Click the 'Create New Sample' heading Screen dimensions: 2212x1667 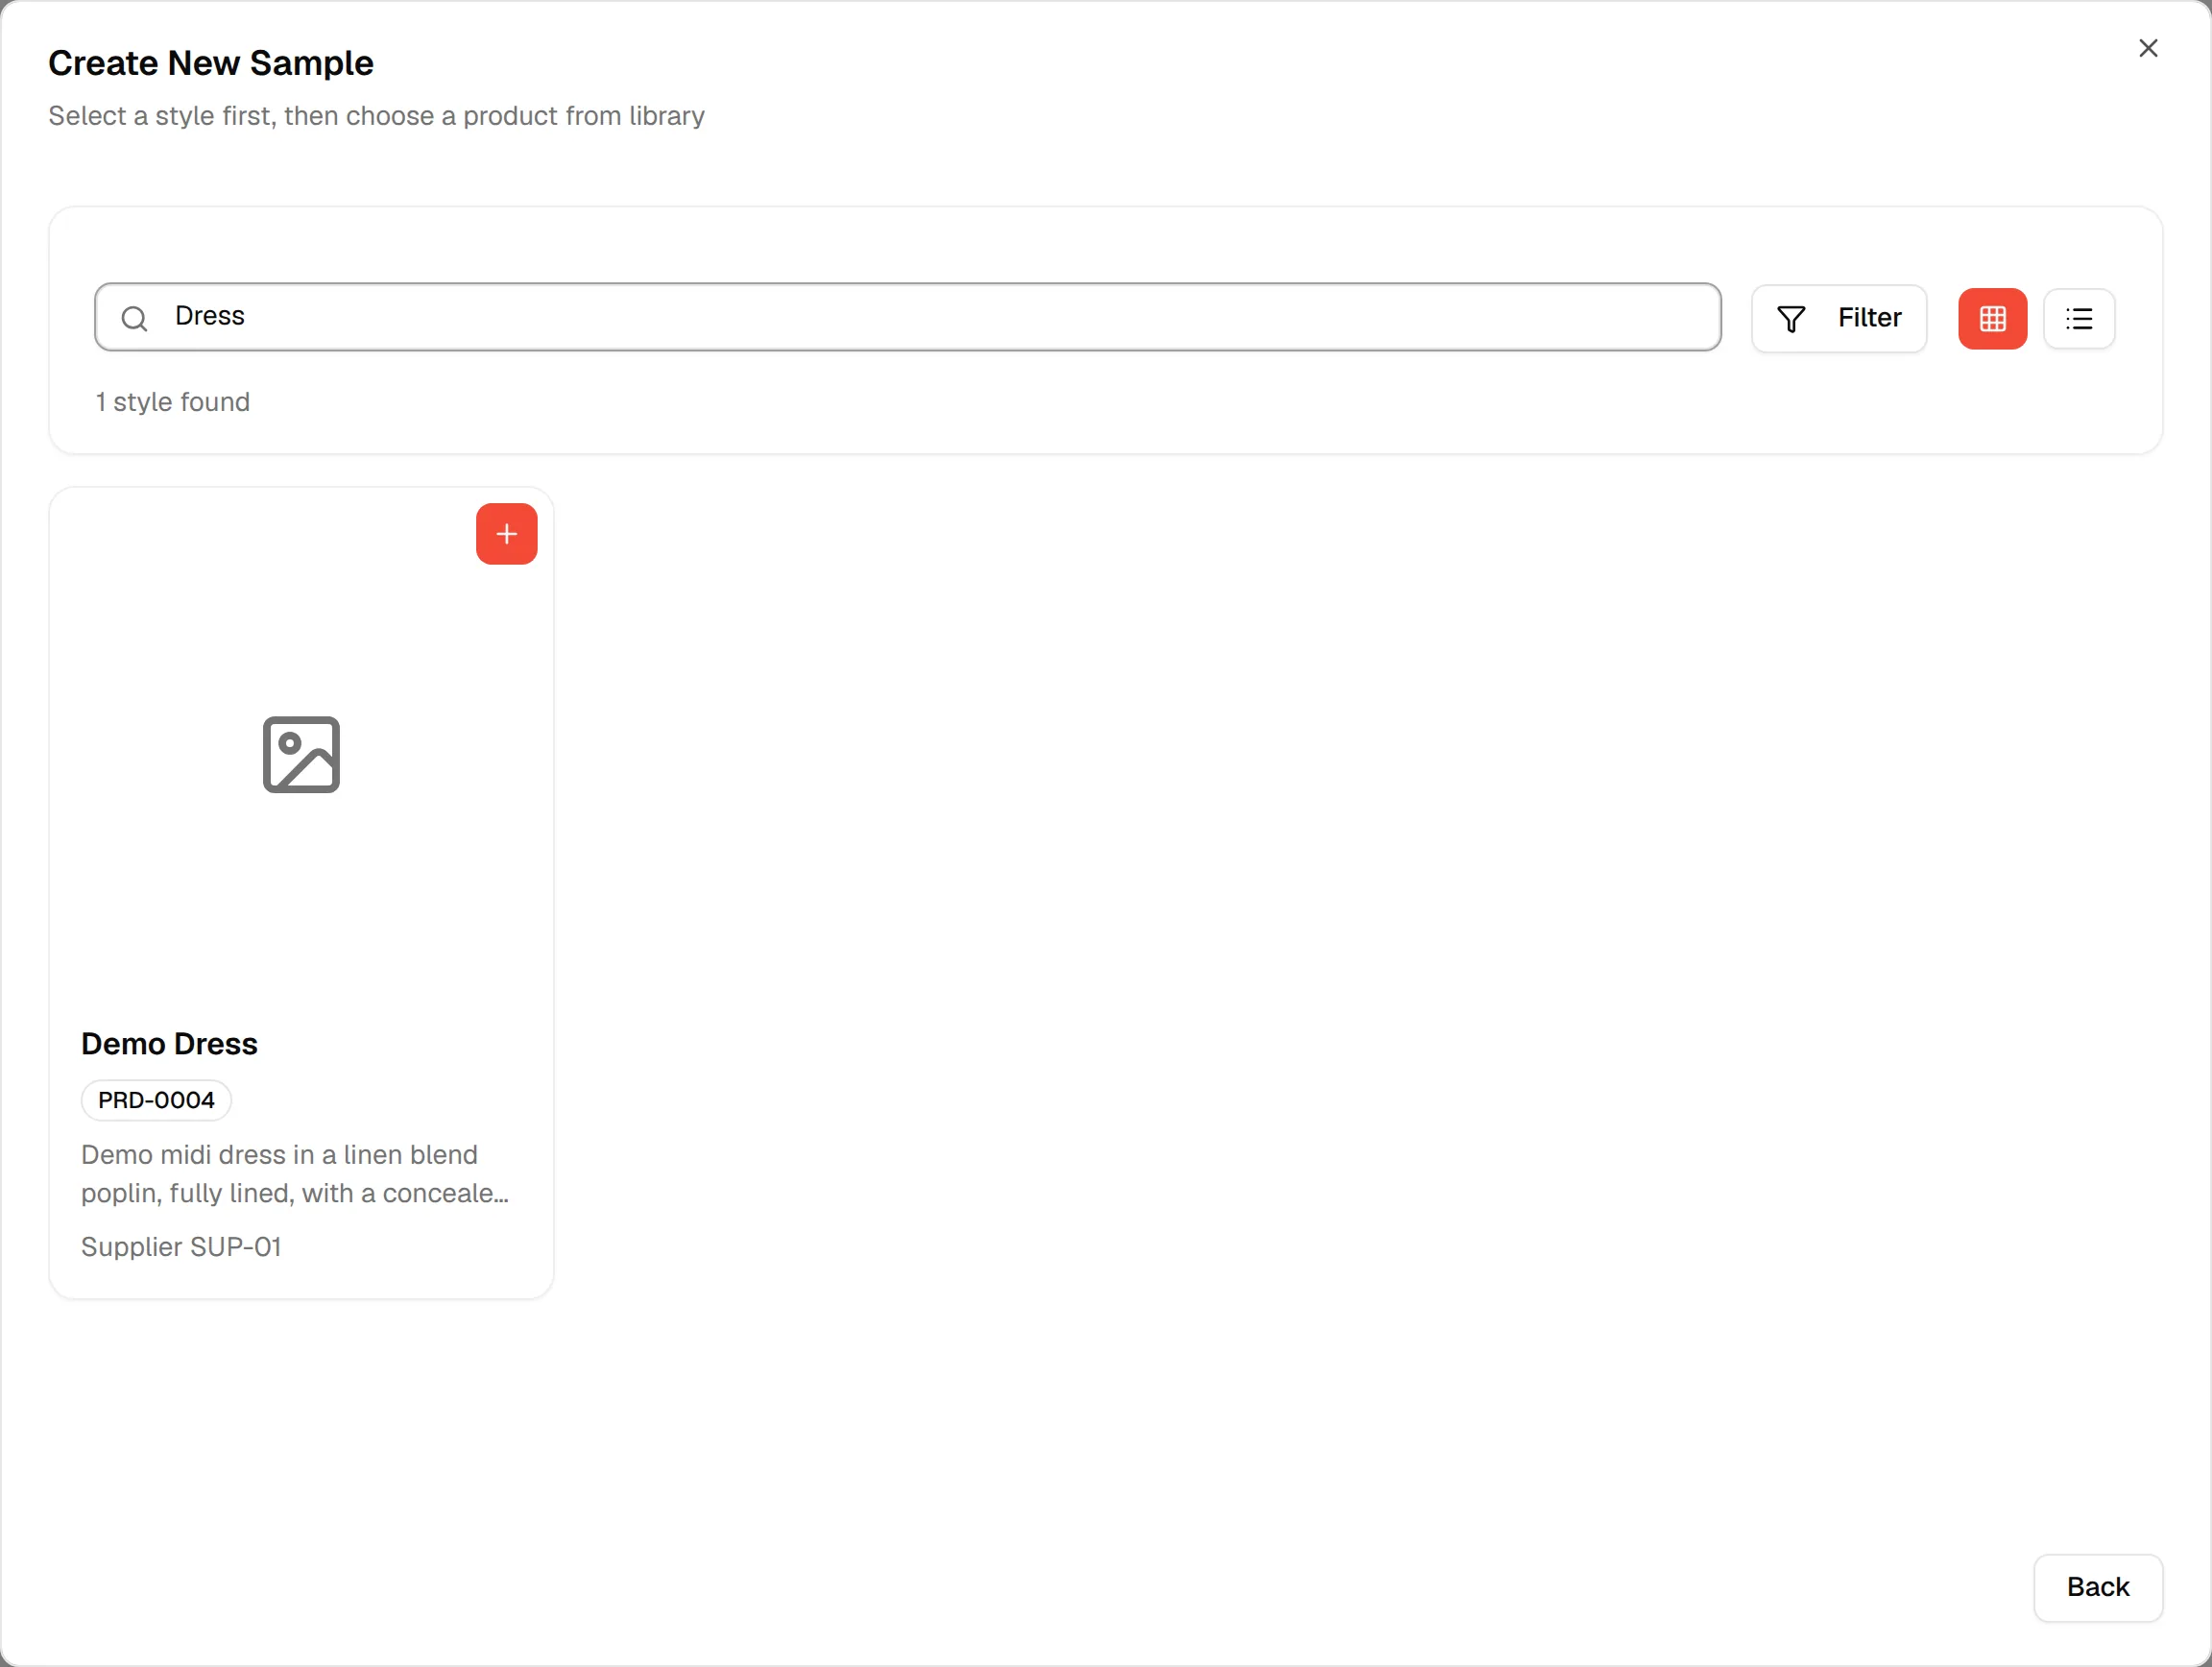(x=211, y=63)
